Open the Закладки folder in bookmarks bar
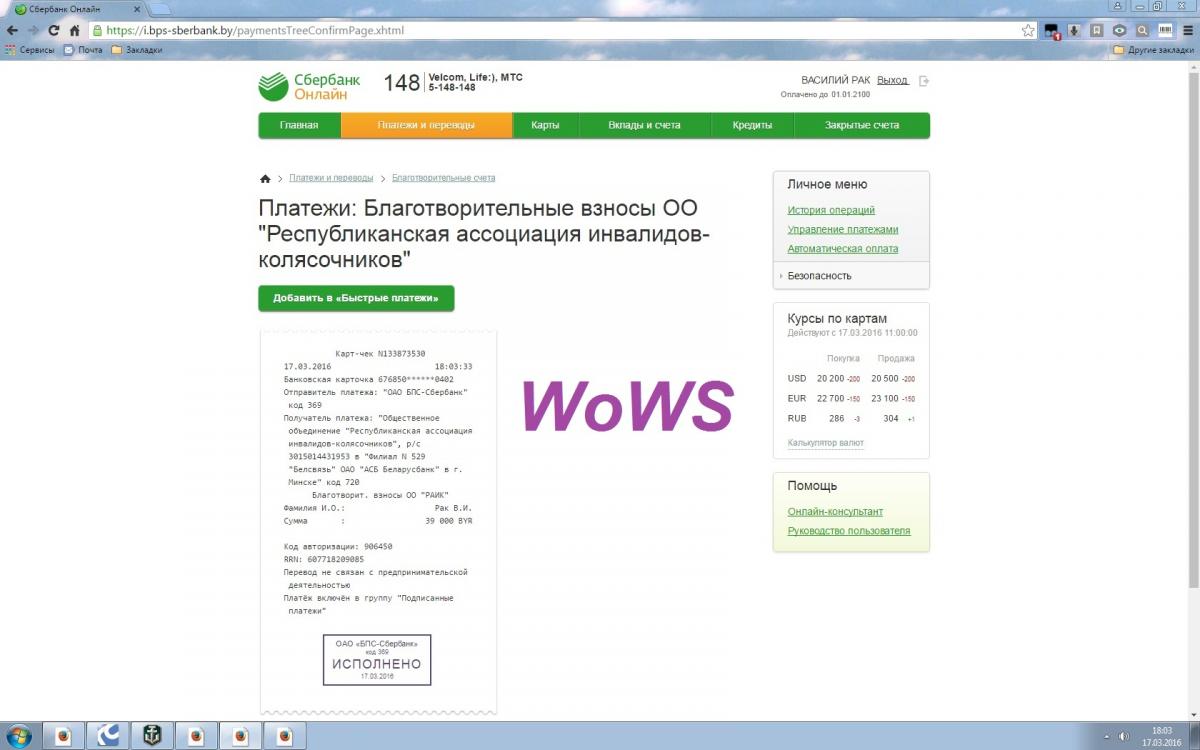 point(137,49)
